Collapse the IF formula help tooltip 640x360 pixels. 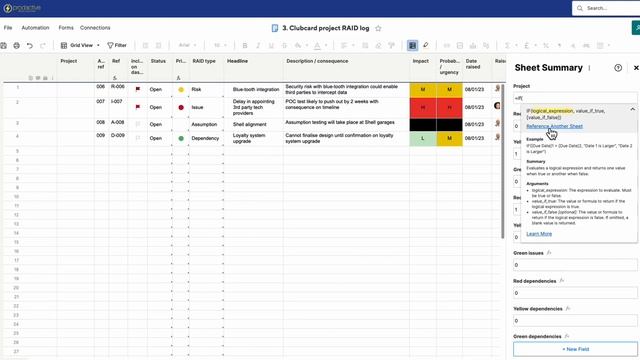click(632, 109)
